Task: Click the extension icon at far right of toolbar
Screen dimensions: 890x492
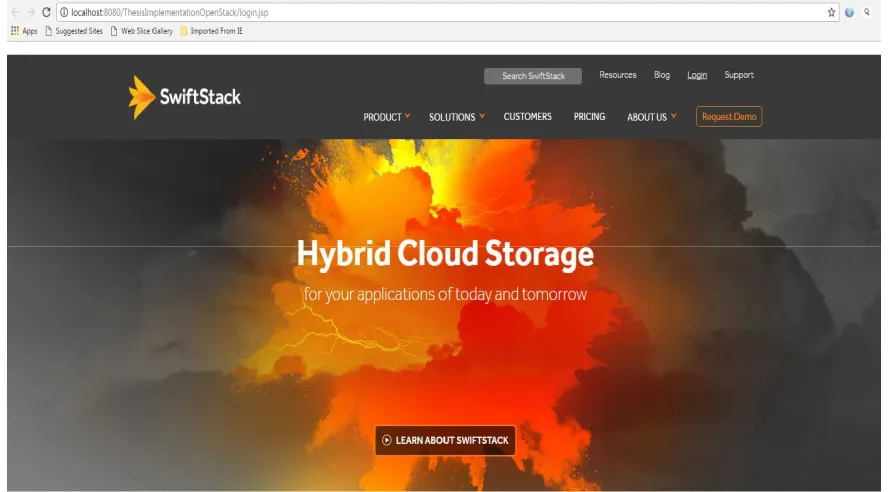Action: [x=867, y=12]
